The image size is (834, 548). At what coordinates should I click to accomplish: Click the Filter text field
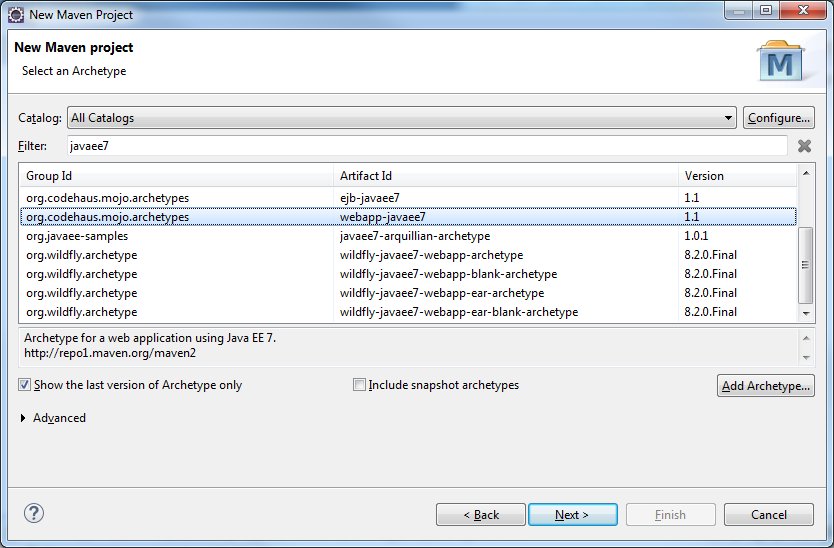[426, 146]
